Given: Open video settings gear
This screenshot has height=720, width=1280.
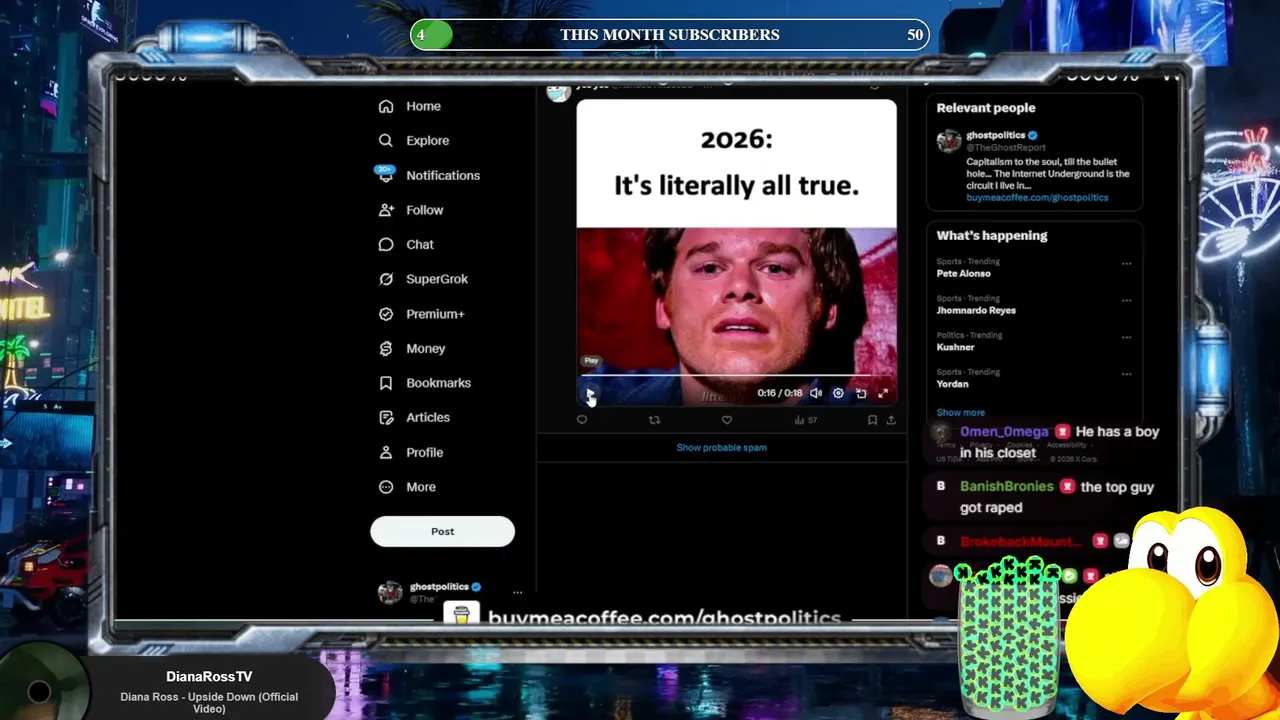Looking at the screenshot, I should pyautogui.click(x=838, y=393).
